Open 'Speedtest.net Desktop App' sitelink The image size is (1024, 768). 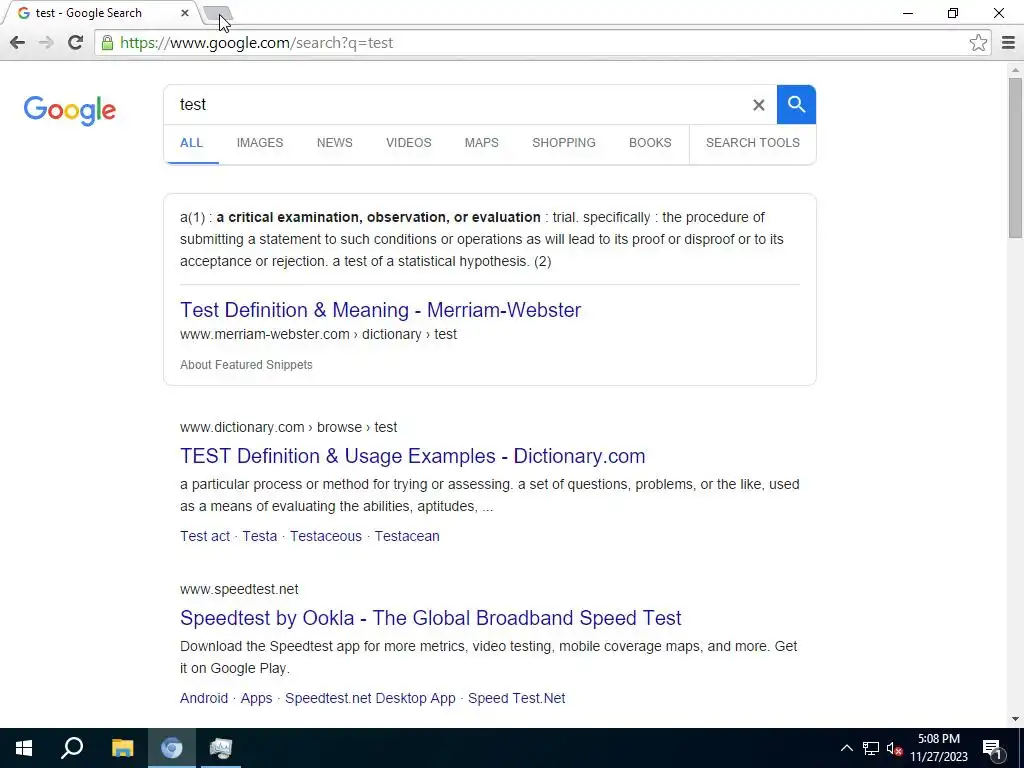pos(370,698)
